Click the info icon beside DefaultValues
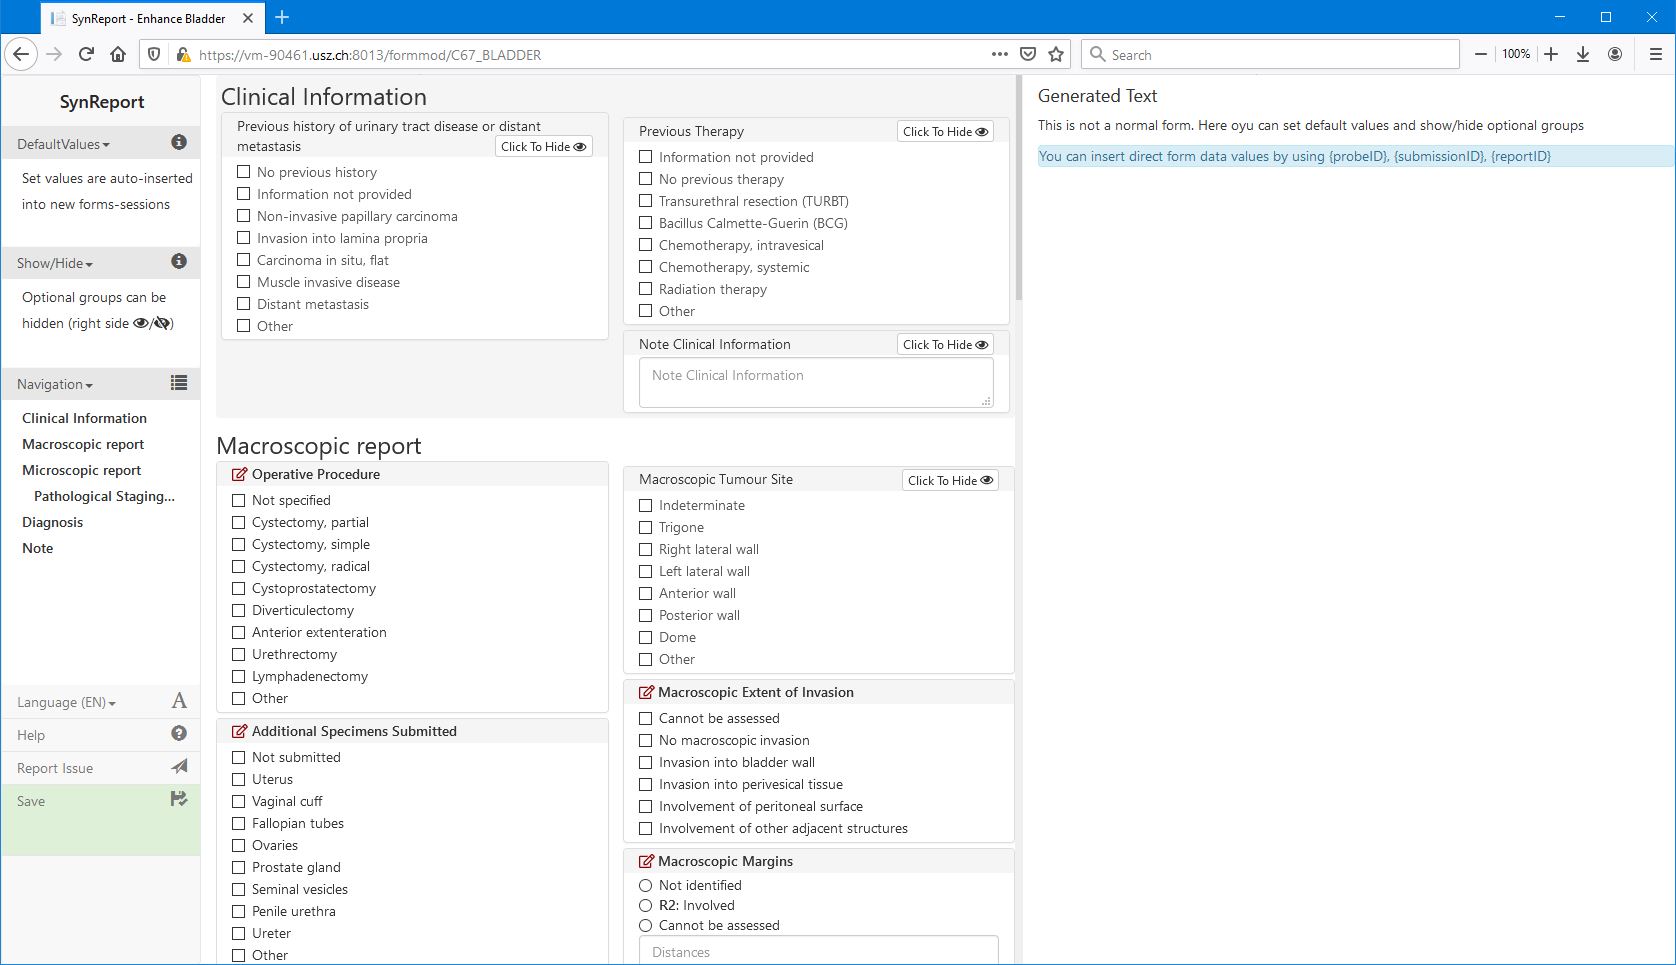 click(179, 142)
